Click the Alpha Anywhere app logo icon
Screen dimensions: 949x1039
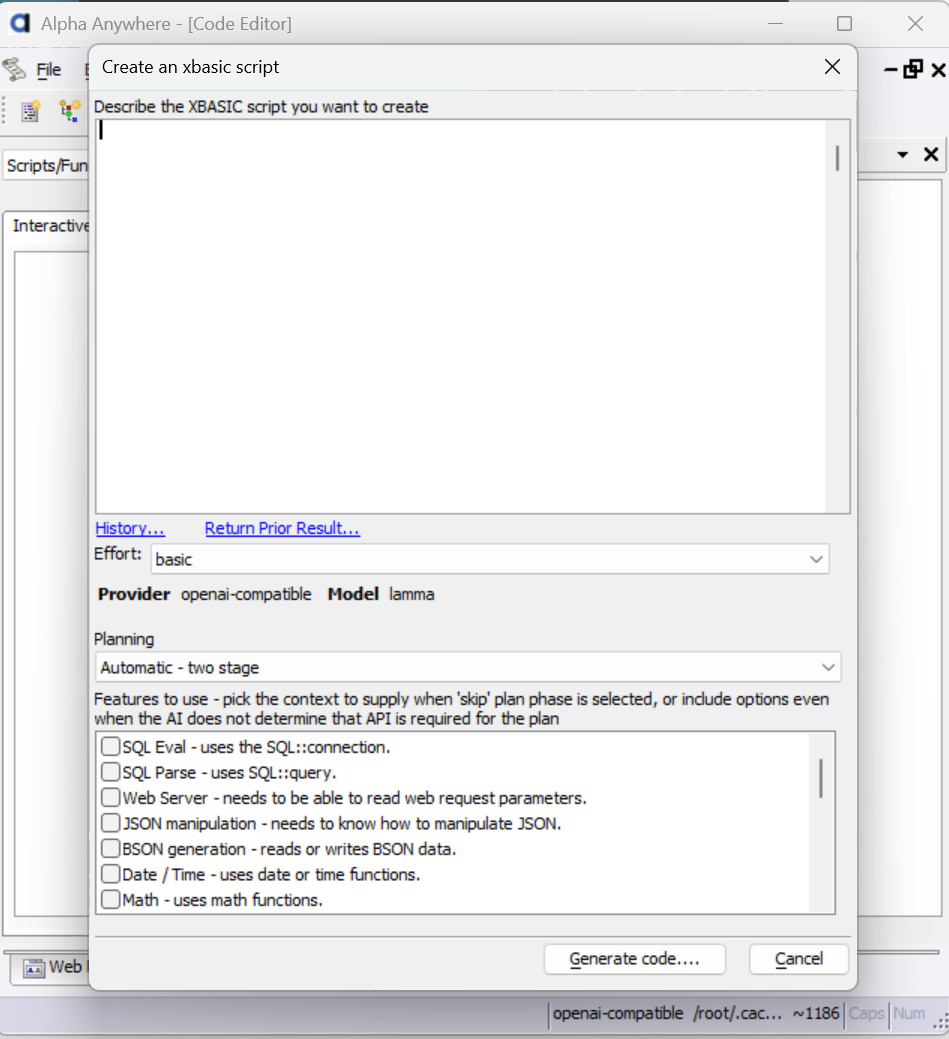point(20,23)
